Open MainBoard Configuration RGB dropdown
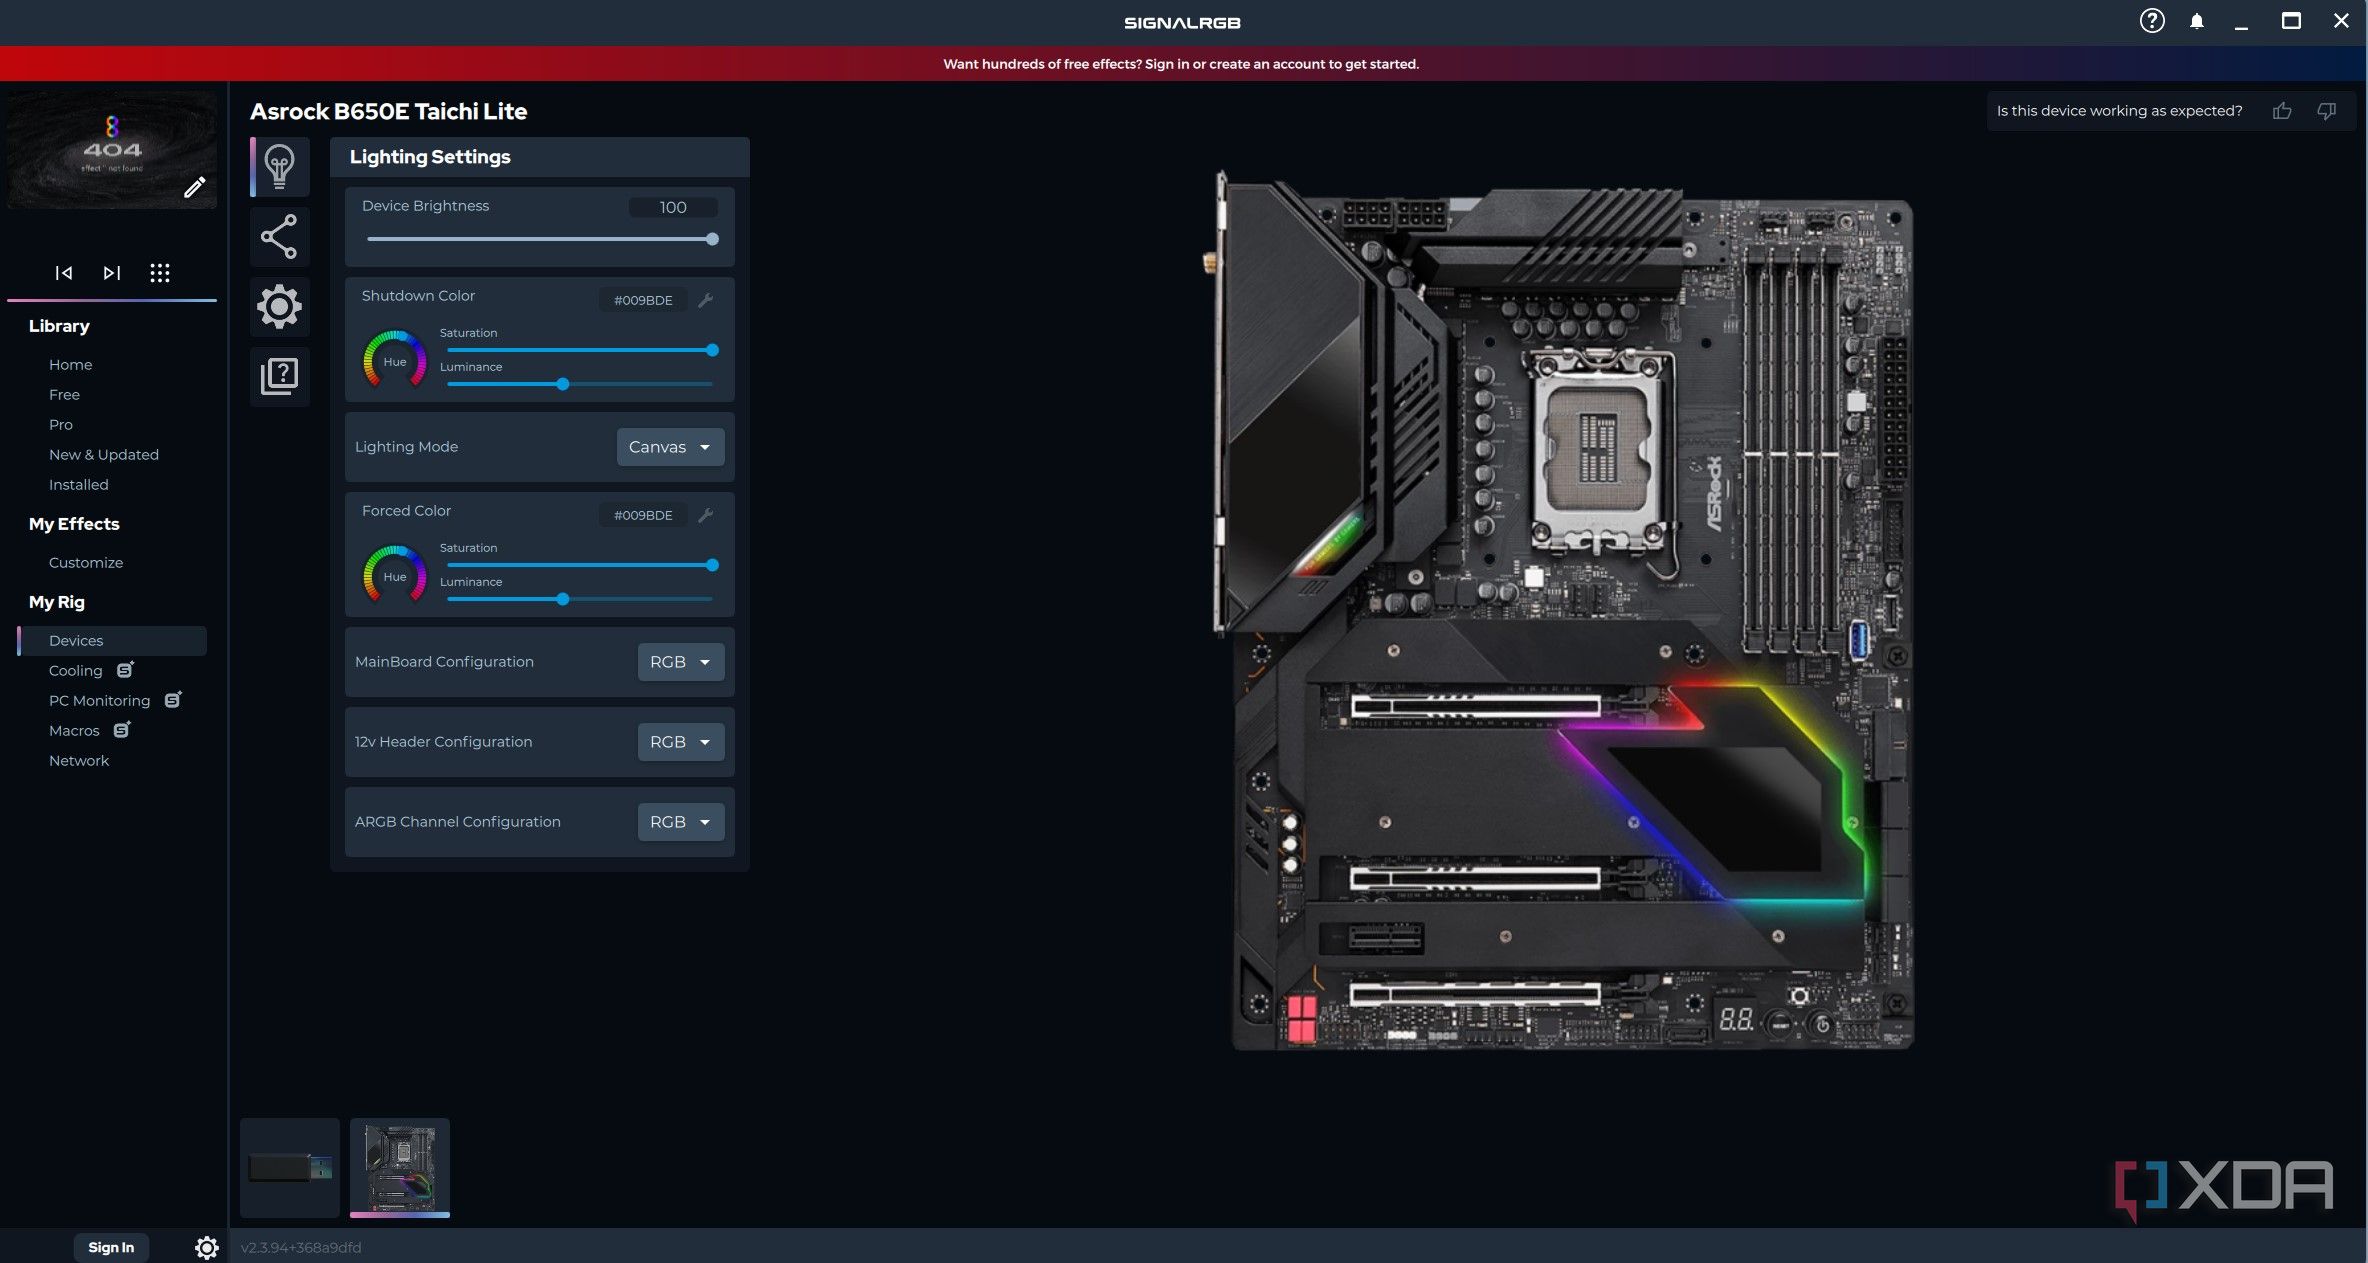2368x1263 pixels. [x=680, y=662]
